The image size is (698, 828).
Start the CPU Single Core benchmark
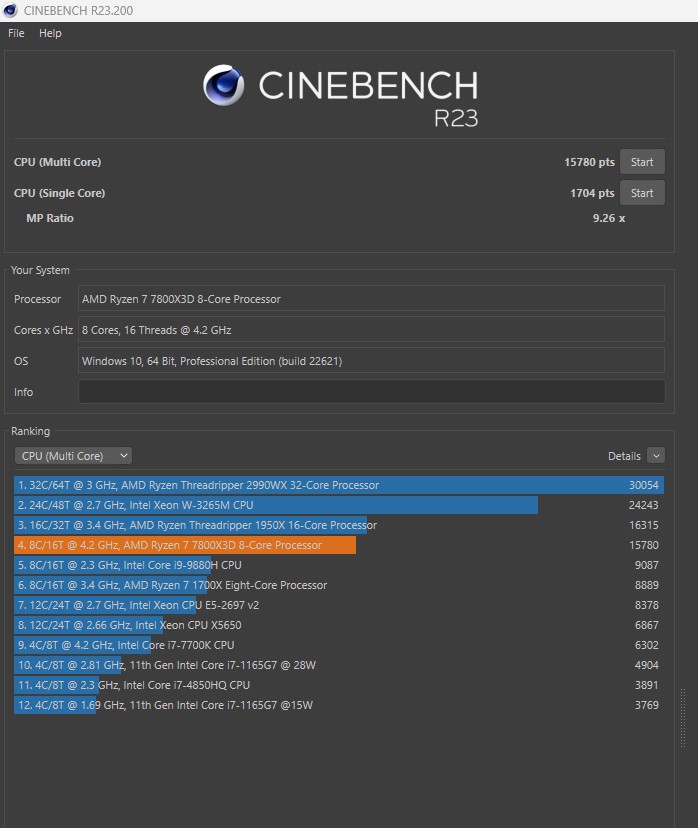642,193
